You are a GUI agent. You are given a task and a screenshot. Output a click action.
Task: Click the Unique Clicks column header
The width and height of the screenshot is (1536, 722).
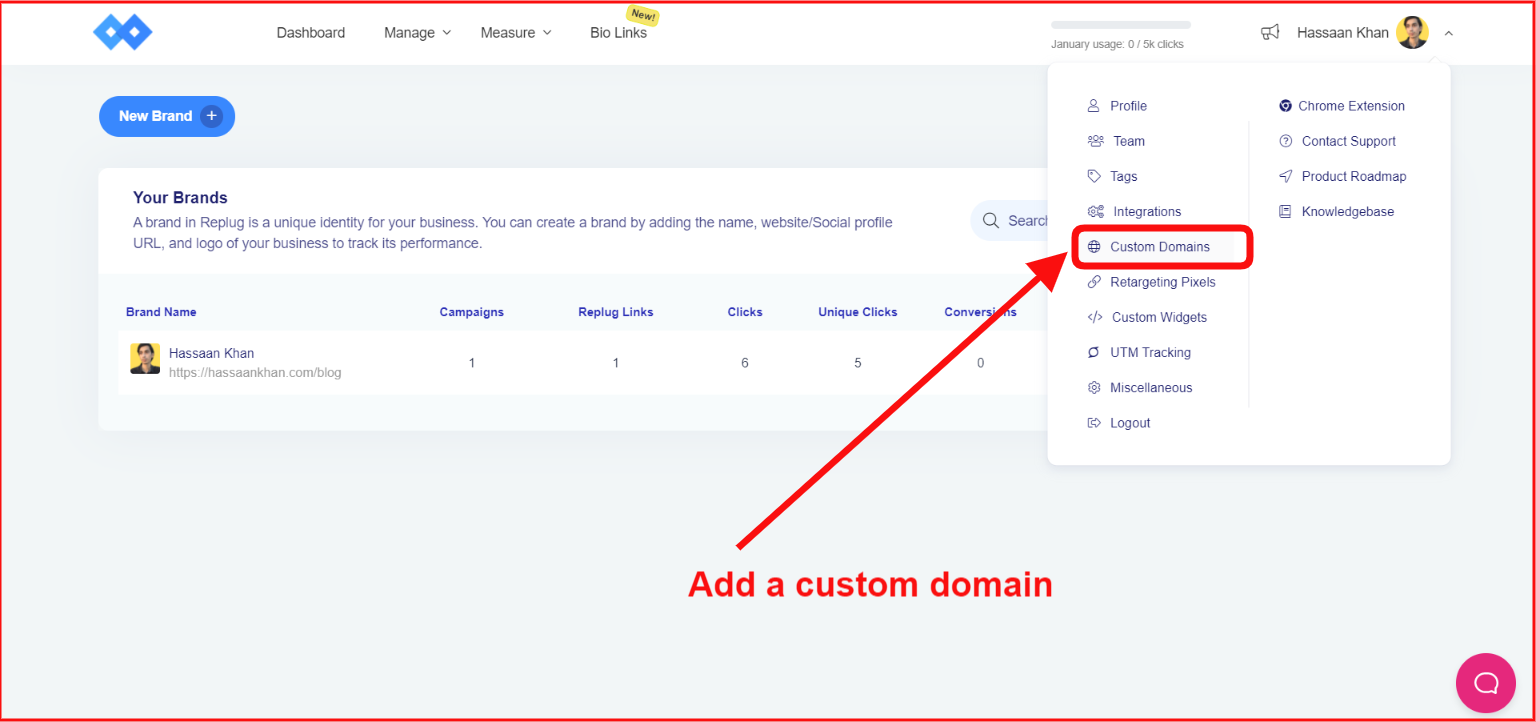[x=858, y=312]
